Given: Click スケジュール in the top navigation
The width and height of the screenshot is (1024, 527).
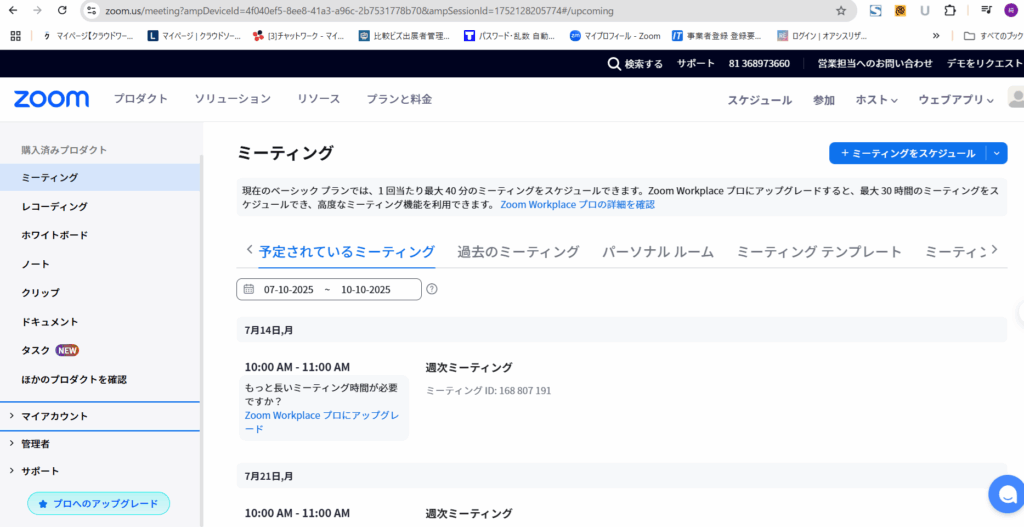Looking at the screenshot, I should pos(760,100).
